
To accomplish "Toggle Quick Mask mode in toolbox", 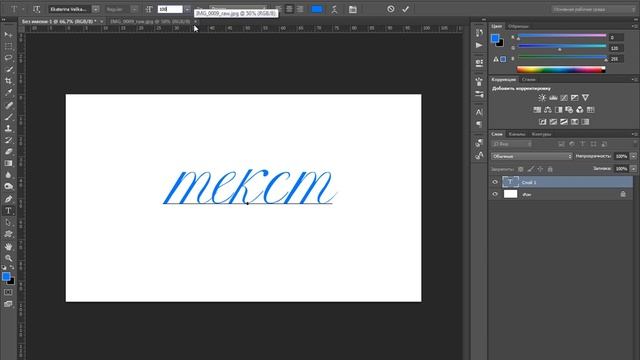I will (x=8, y=292).
